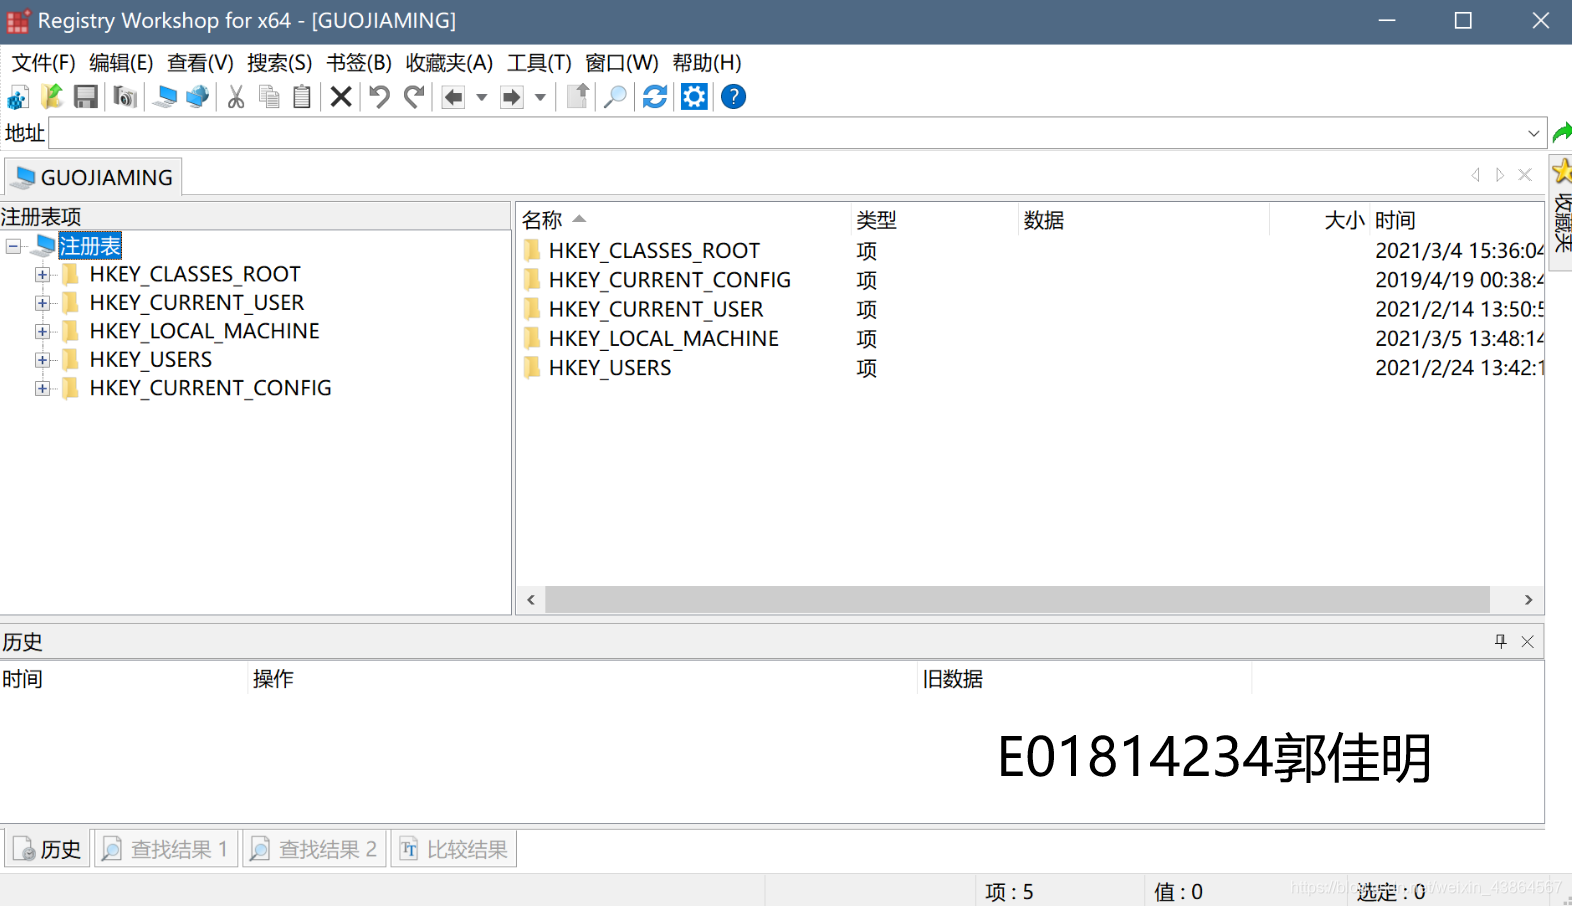Pin the history panel with pushpin
The width and height of the screenshot is (1572, 906).
coord(1500,641)
